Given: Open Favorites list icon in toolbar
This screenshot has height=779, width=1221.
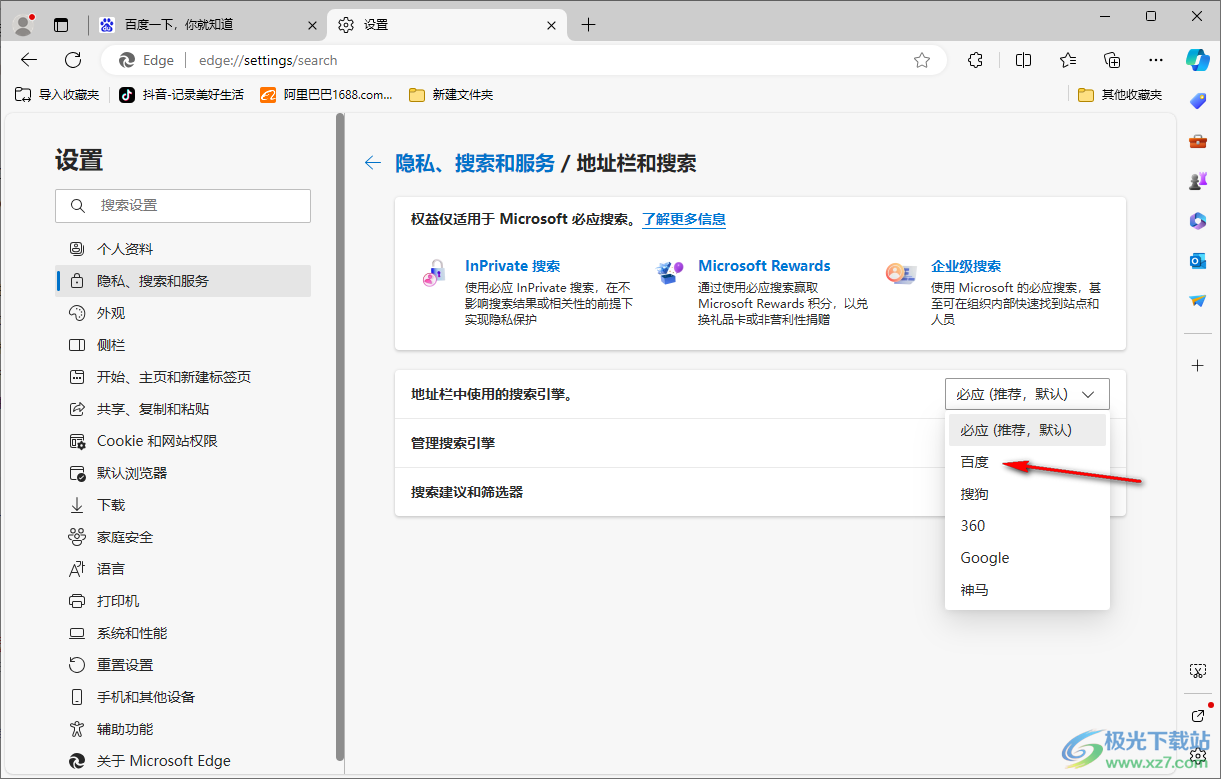Looking at the screenshot, I should click(1068, 60).
